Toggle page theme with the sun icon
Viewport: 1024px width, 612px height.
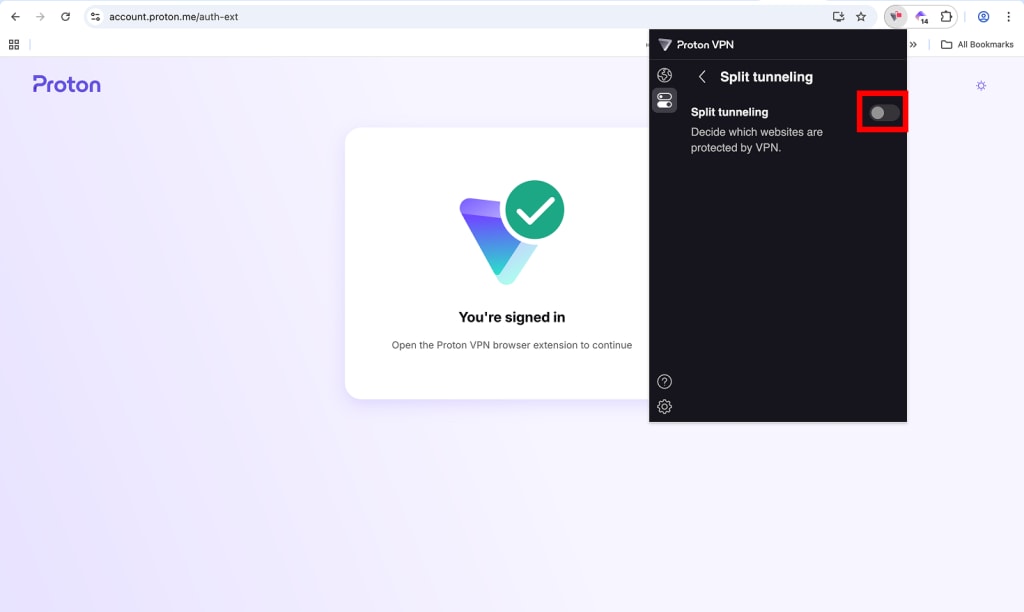(981, 86)
